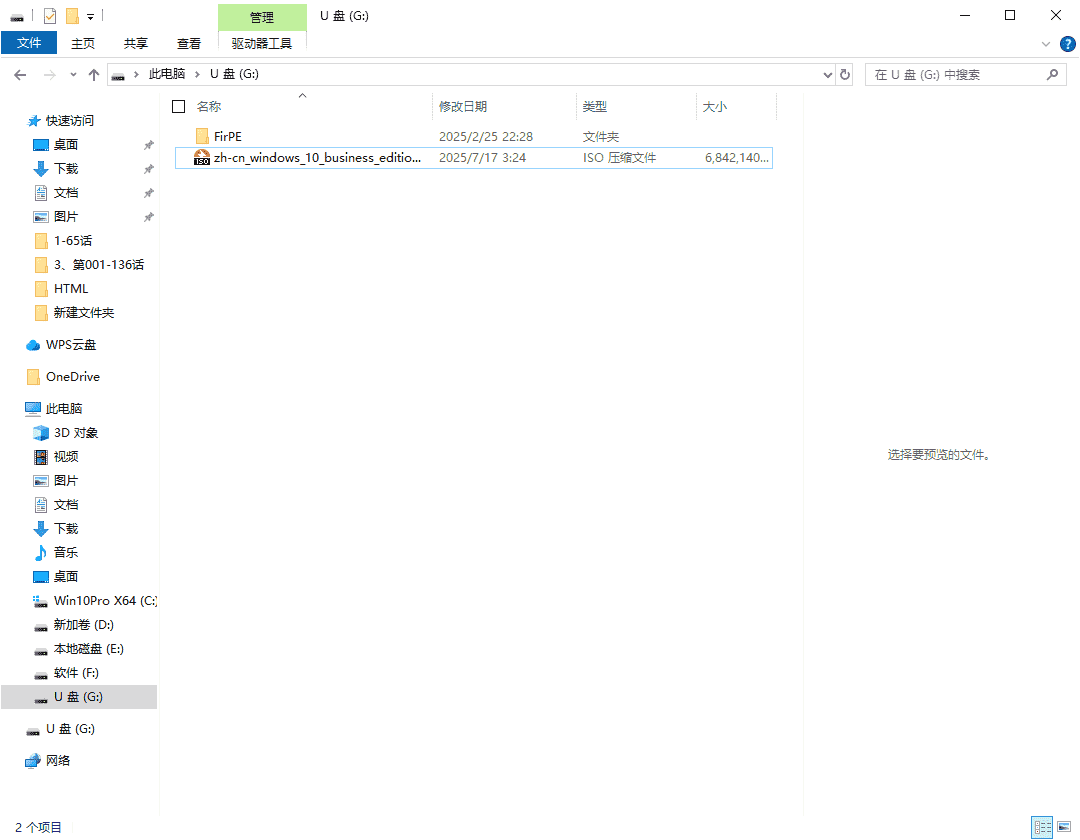Open the Help question mark icon
1080x840 pixels.
coord(1067,44)
